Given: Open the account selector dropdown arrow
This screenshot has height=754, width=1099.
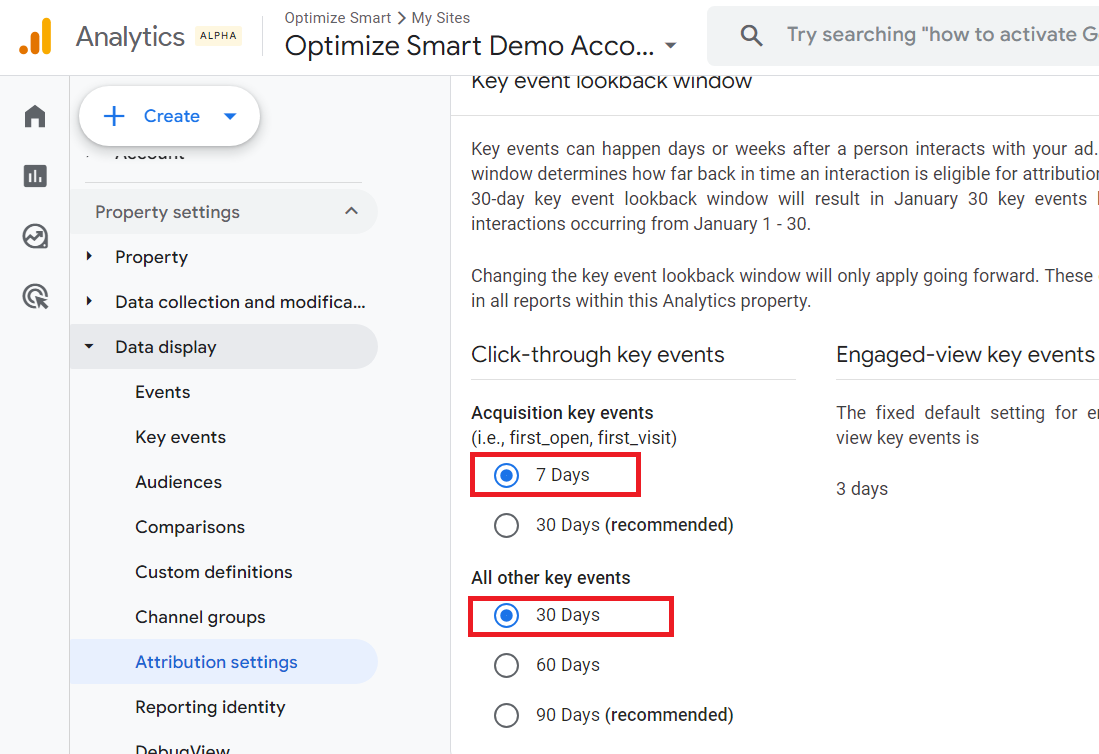Looking at the screenshot, I should click(671, 46).
